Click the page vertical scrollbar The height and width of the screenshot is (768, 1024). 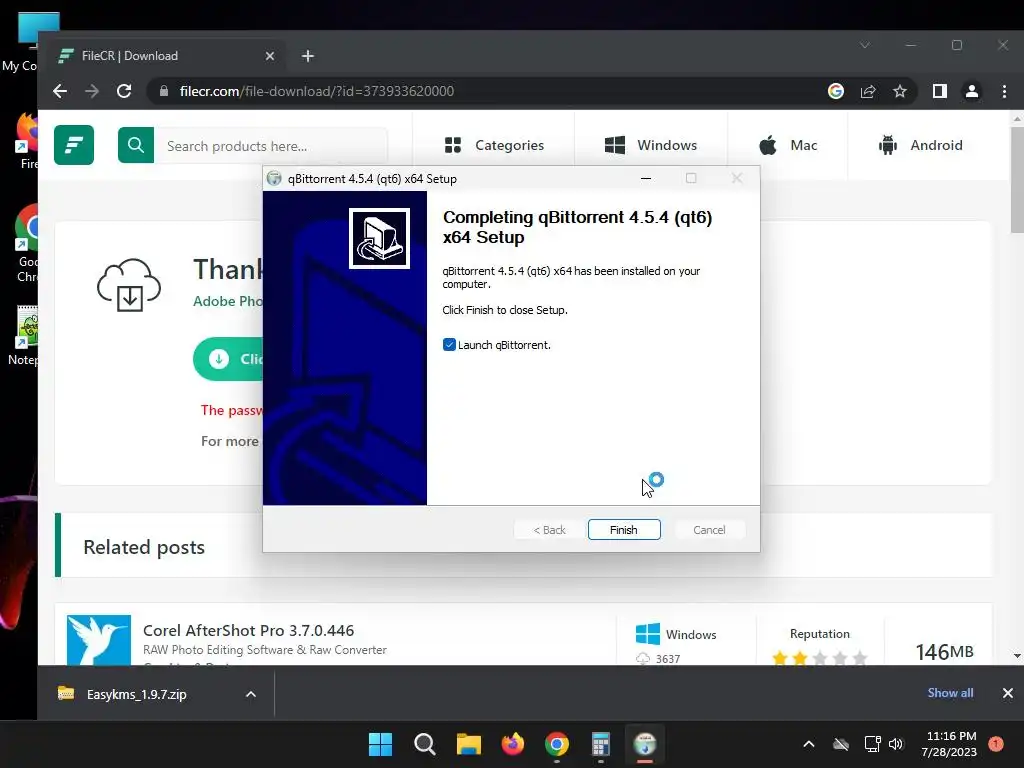[1017, 180]
